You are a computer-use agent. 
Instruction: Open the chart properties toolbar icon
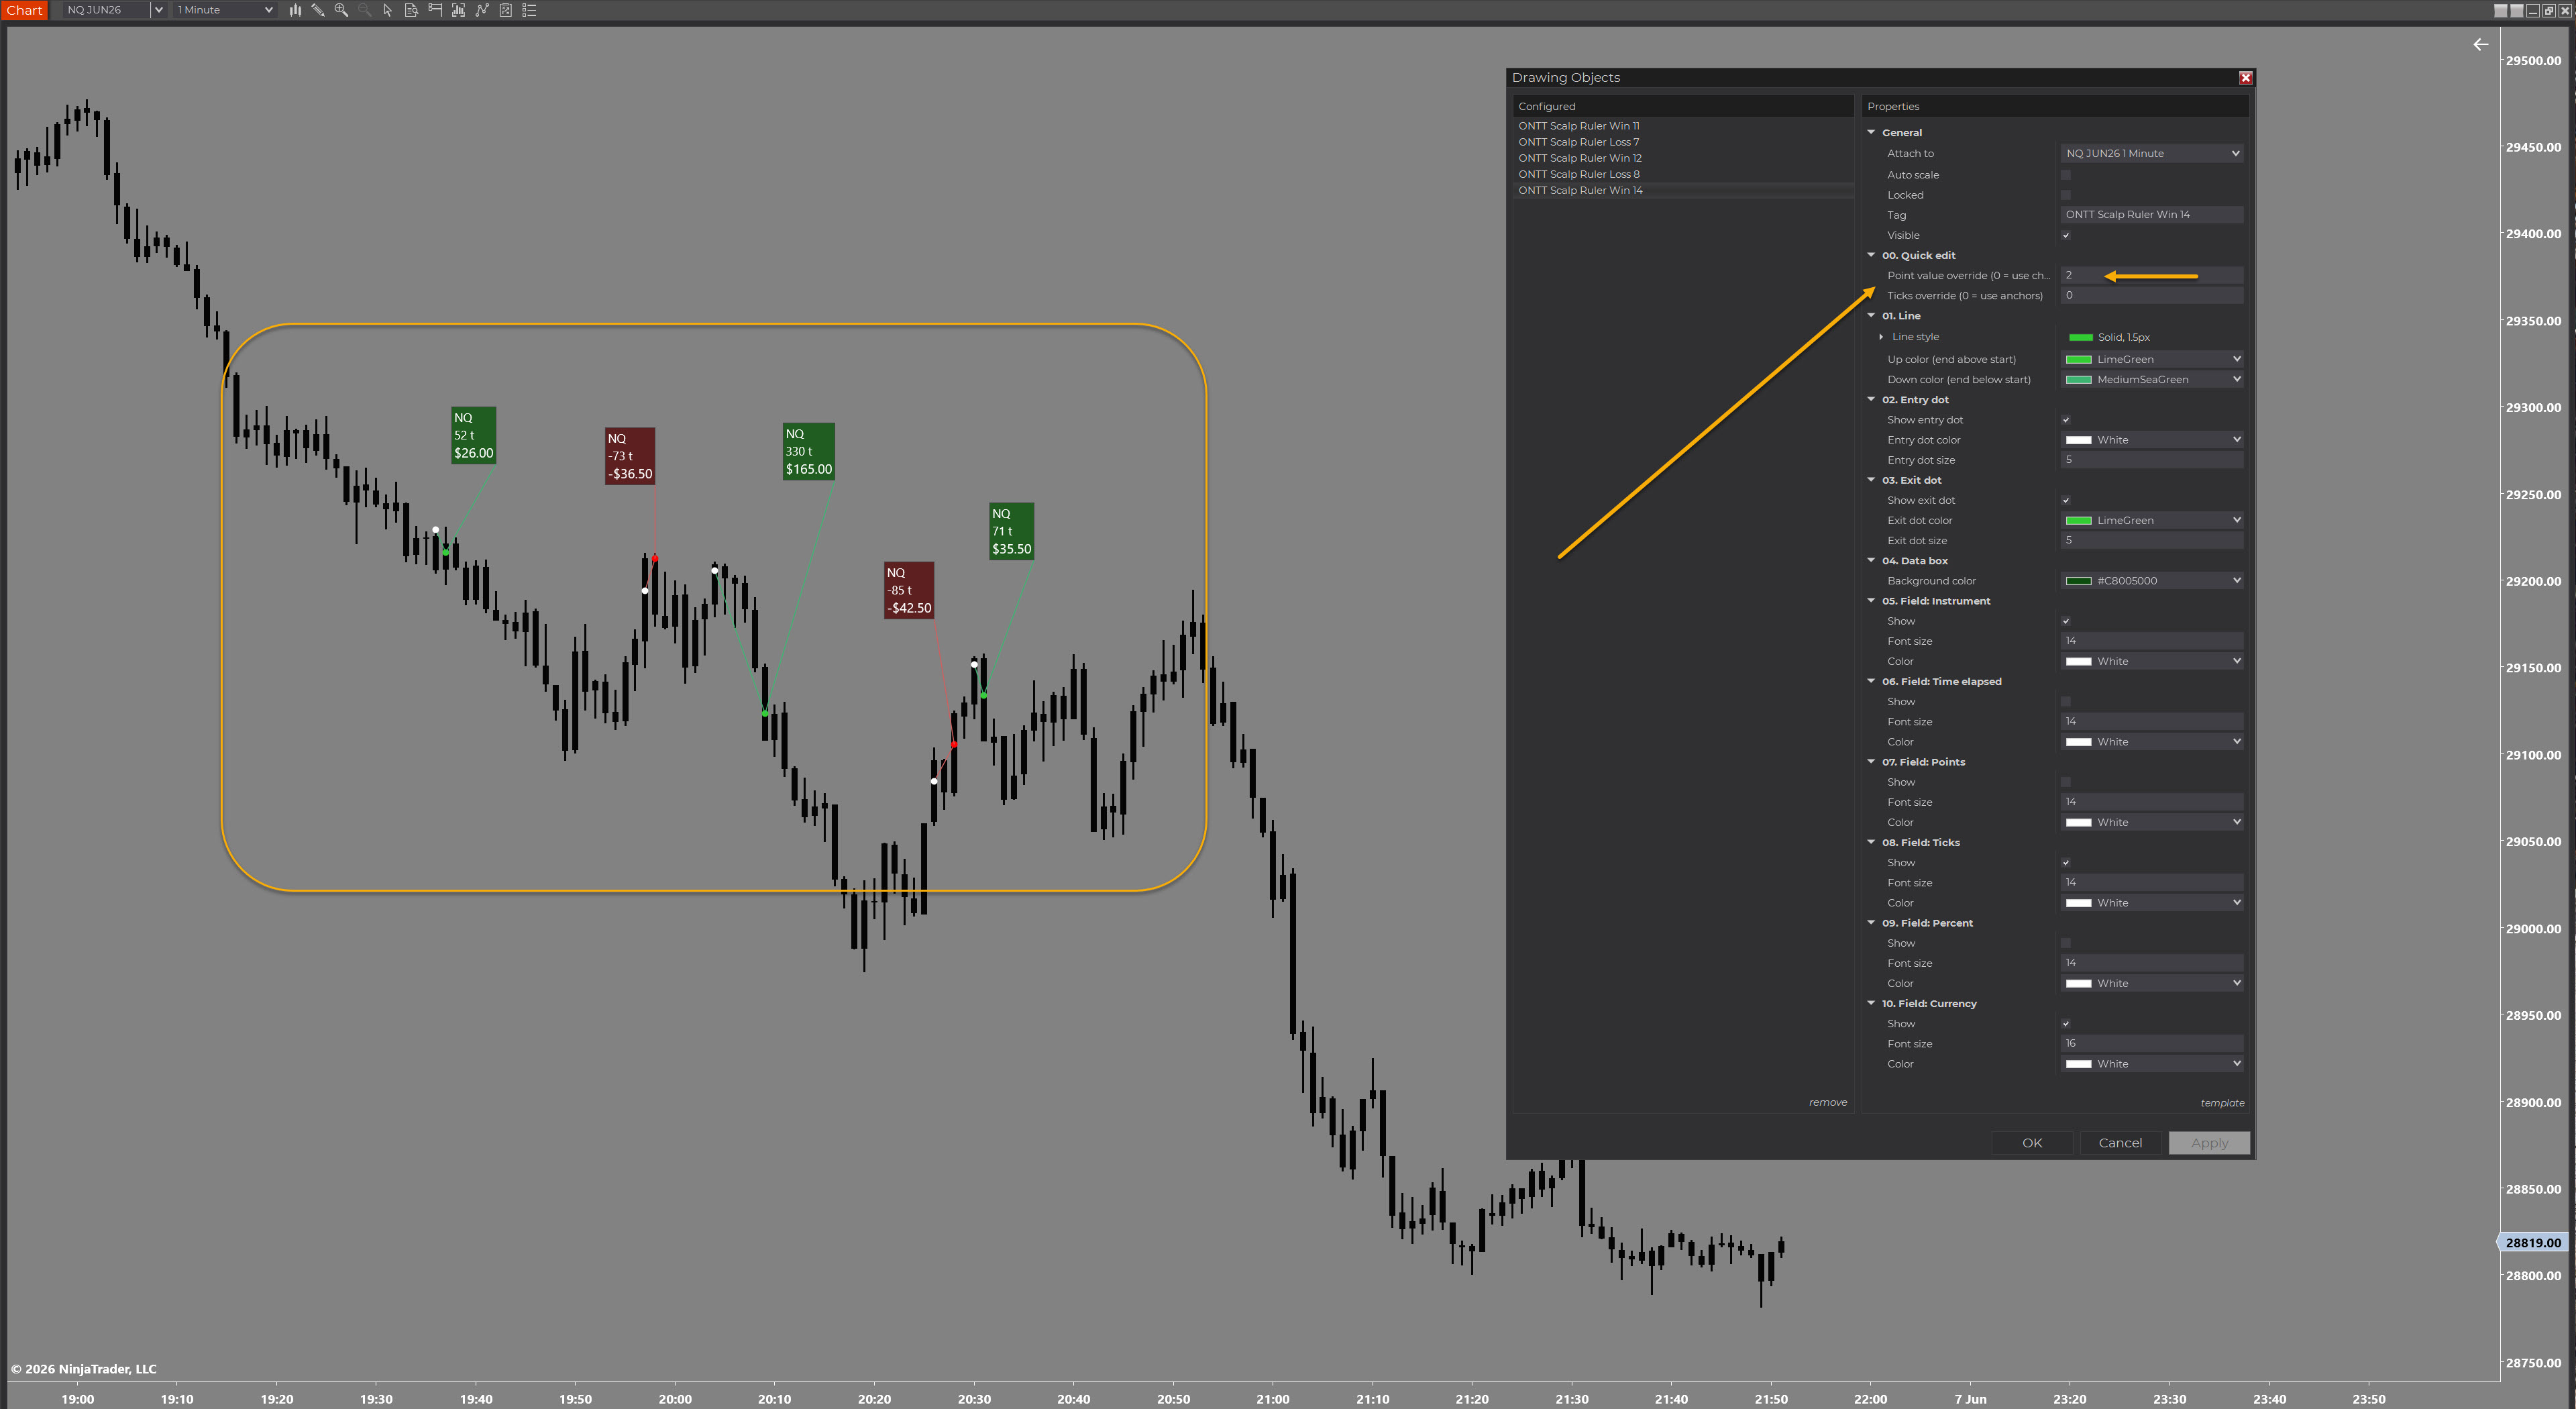click(506, 10)
